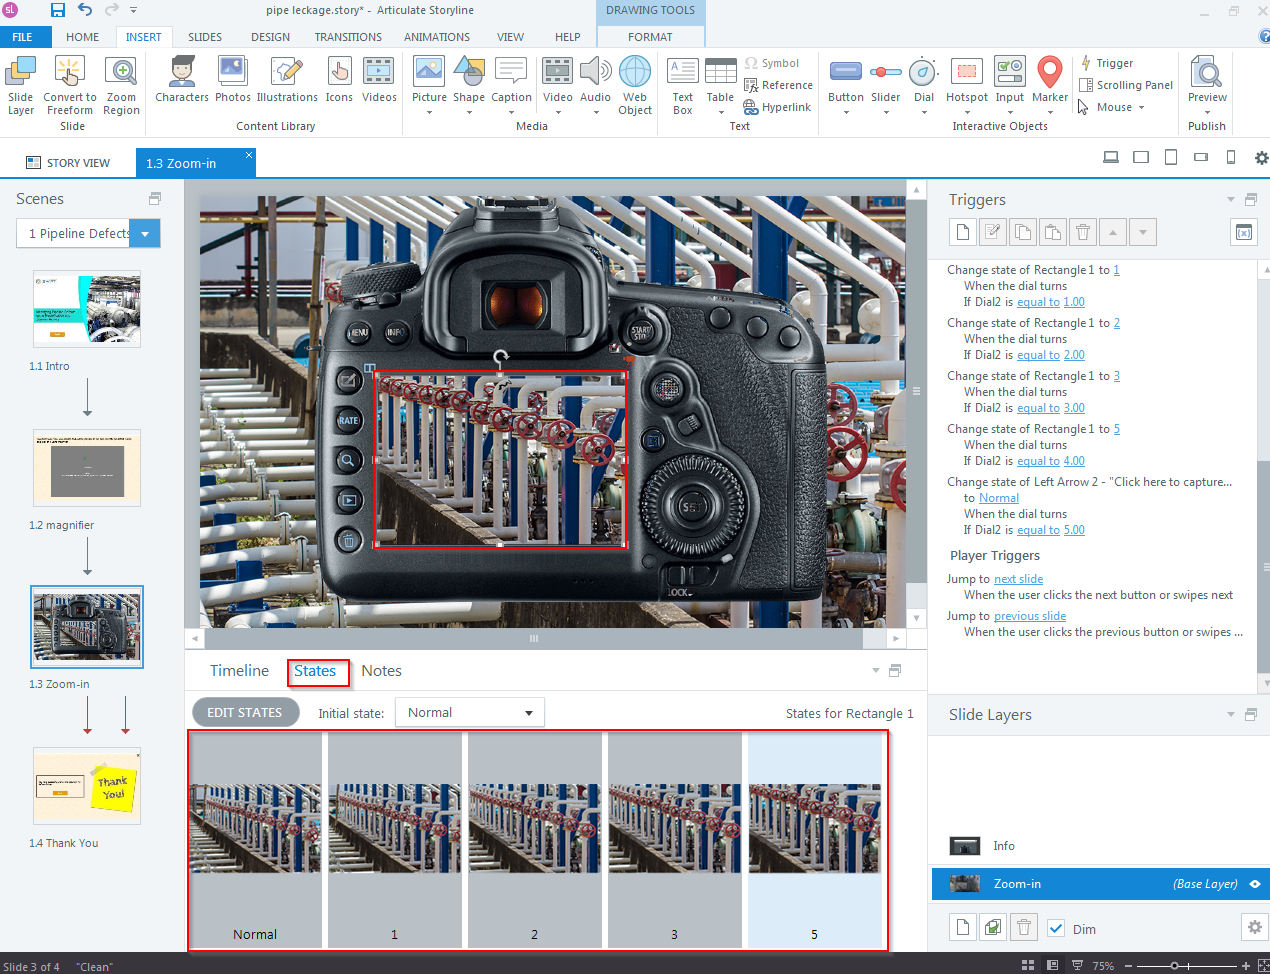This screenshot has width=1270, height=974.
Task: Toggle visibility of Zoom-in base layer
Action: tap(1254, 884)
